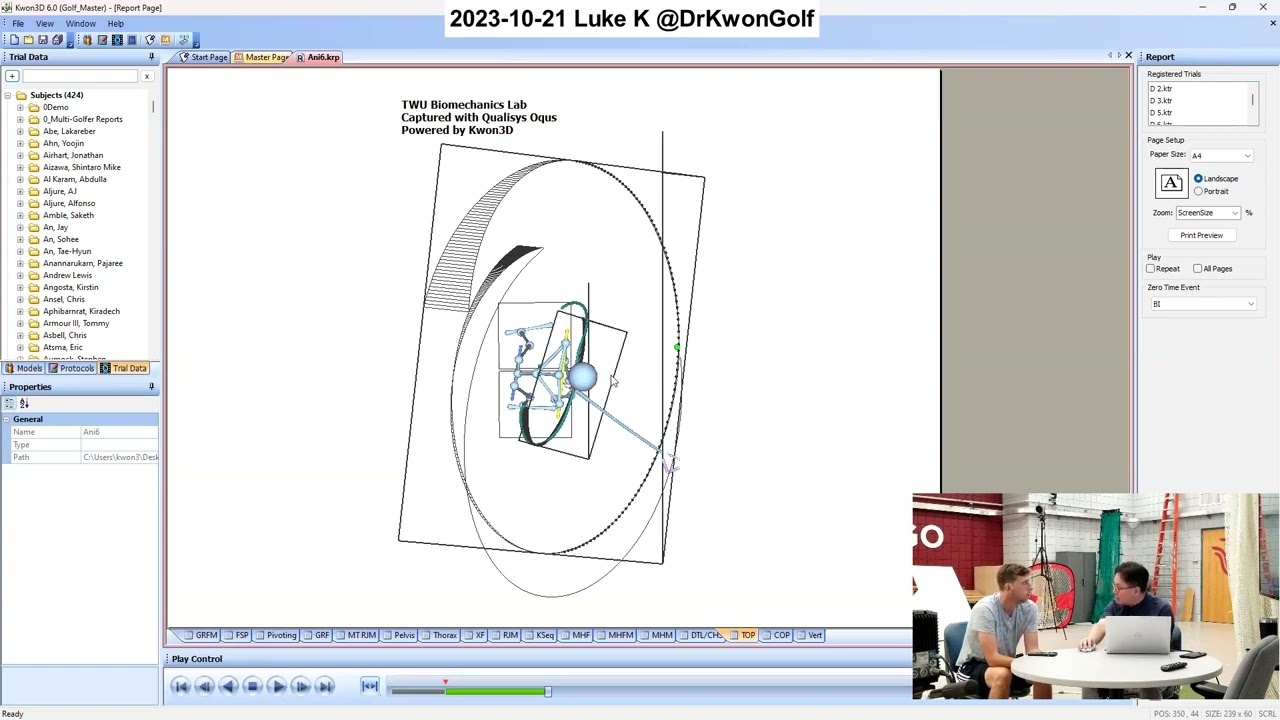
Task: Select the Armour III, Tommy subject
Action: 76,323
